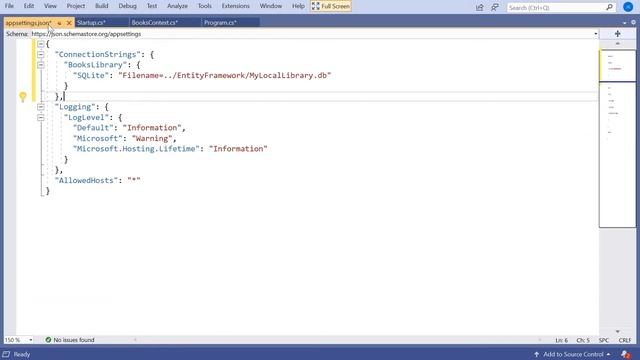
Task: Click the "Logging" key text
Action: (75, 107)
